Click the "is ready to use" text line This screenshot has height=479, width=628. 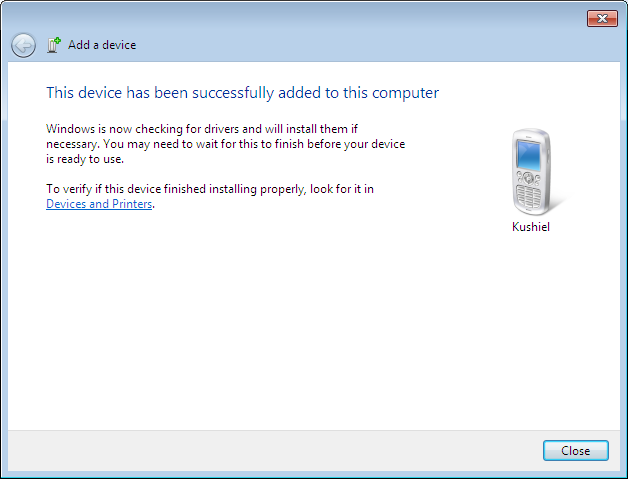[85, 159]
